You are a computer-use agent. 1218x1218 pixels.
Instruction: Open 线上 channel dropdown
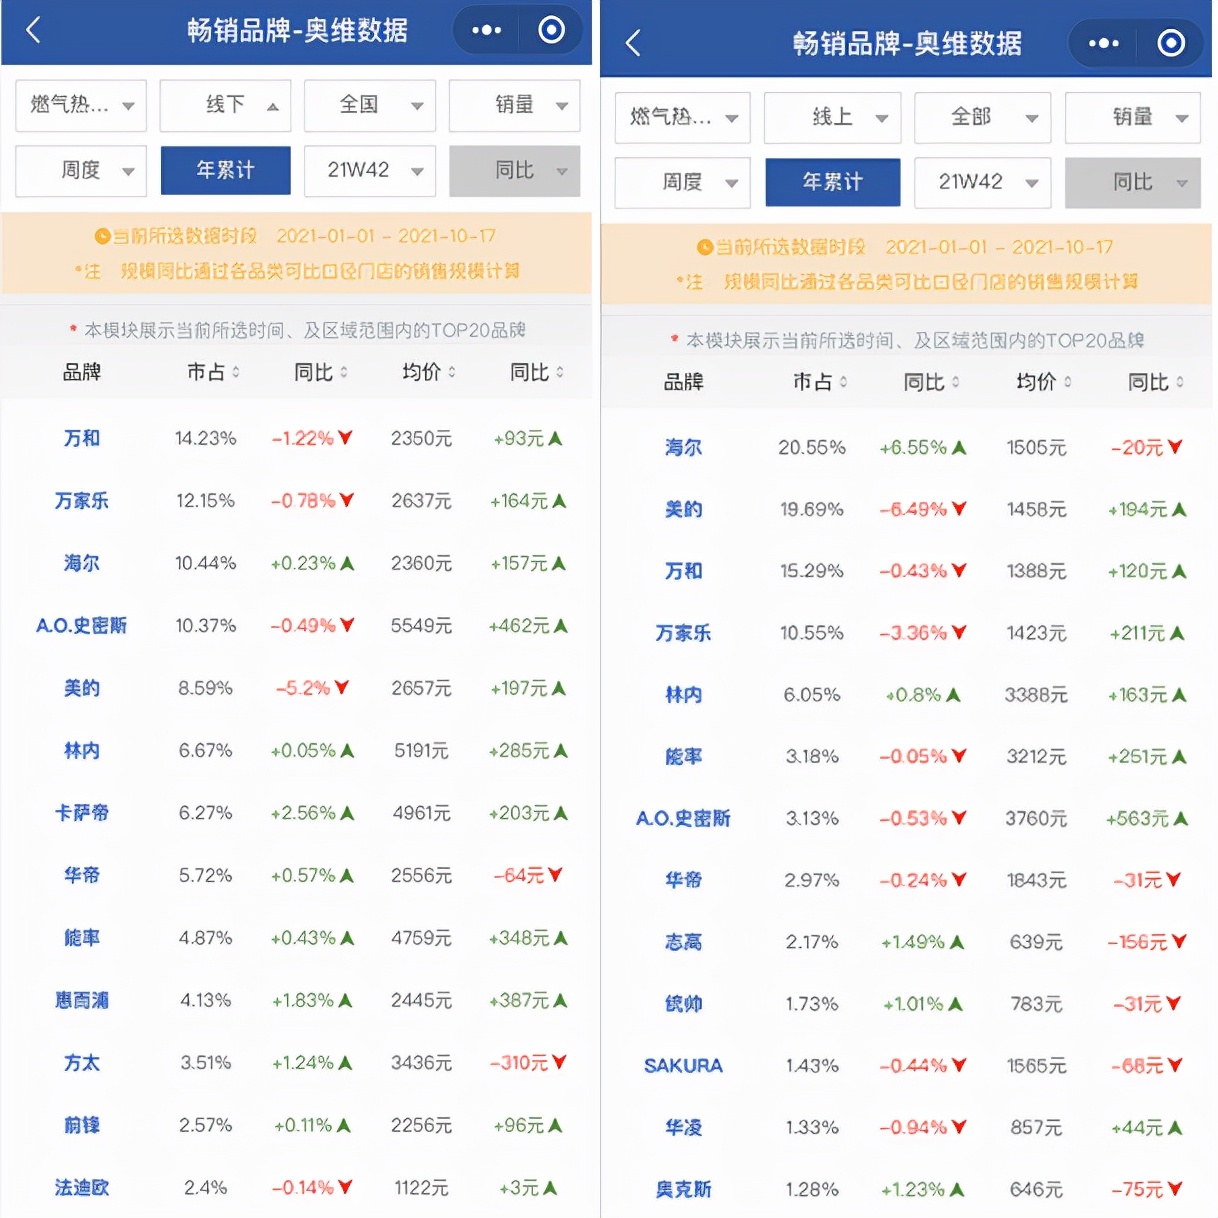[833, 118]
